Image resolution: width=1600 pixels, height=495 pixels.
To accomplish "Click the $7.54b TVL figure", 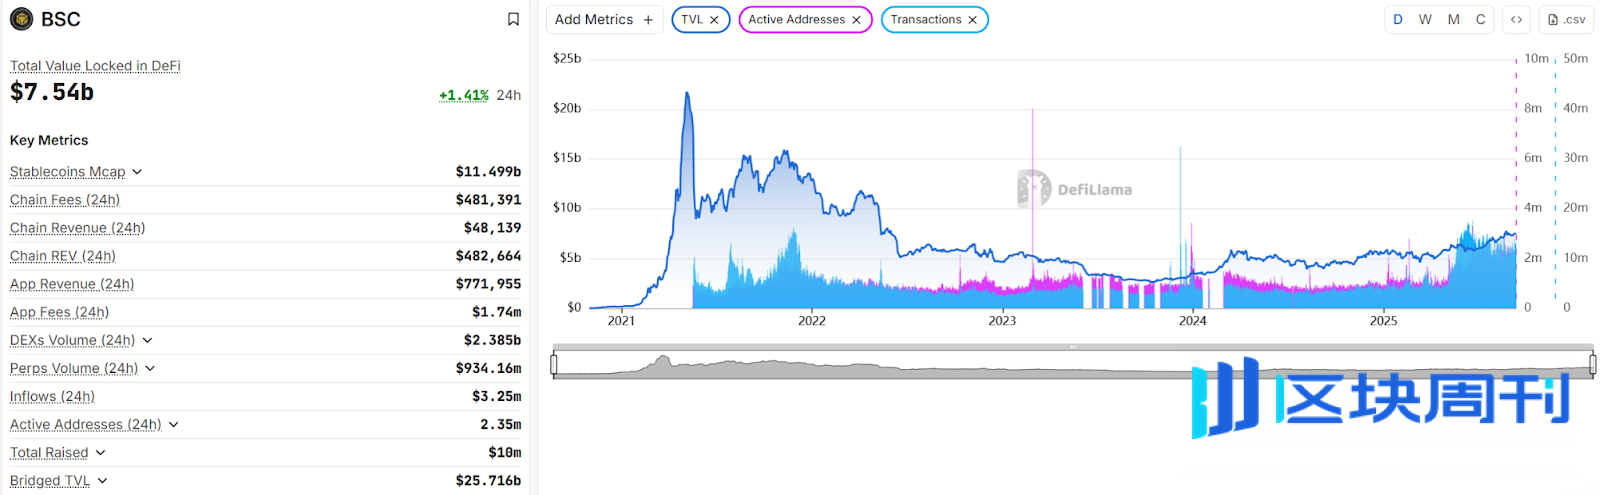I will [x=52, y=92].
